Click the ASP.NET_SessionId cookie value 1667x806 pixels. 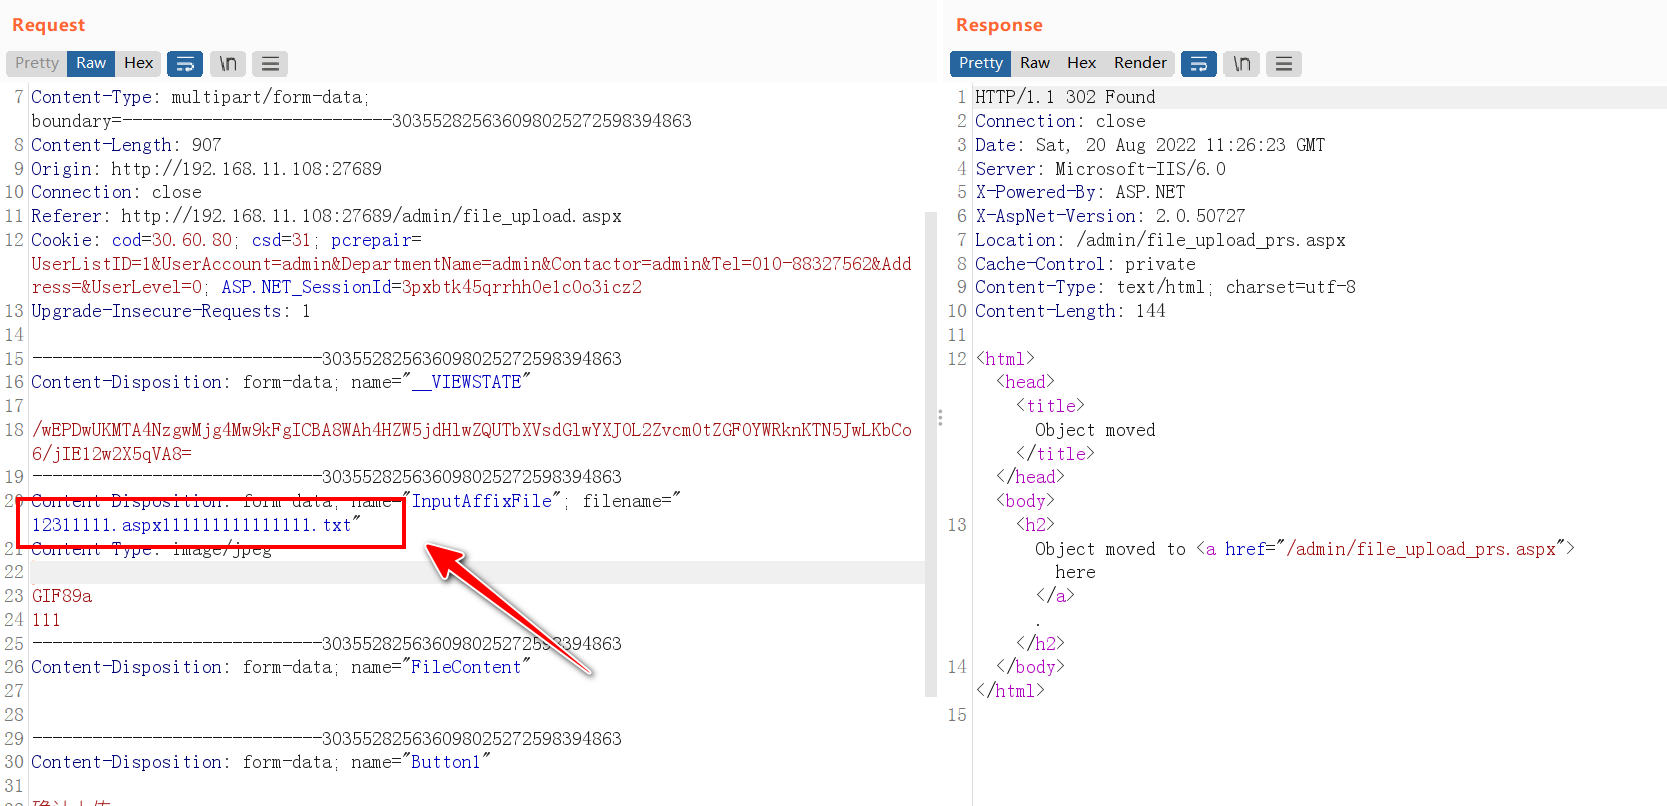tap(522, 287)
